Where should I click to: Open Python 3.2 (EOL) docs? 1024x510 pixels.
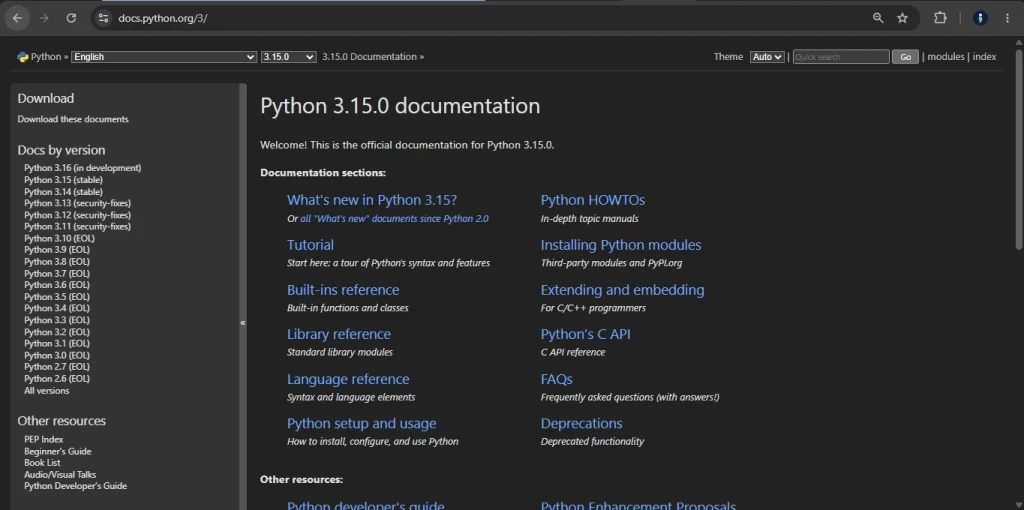[57, 332]
